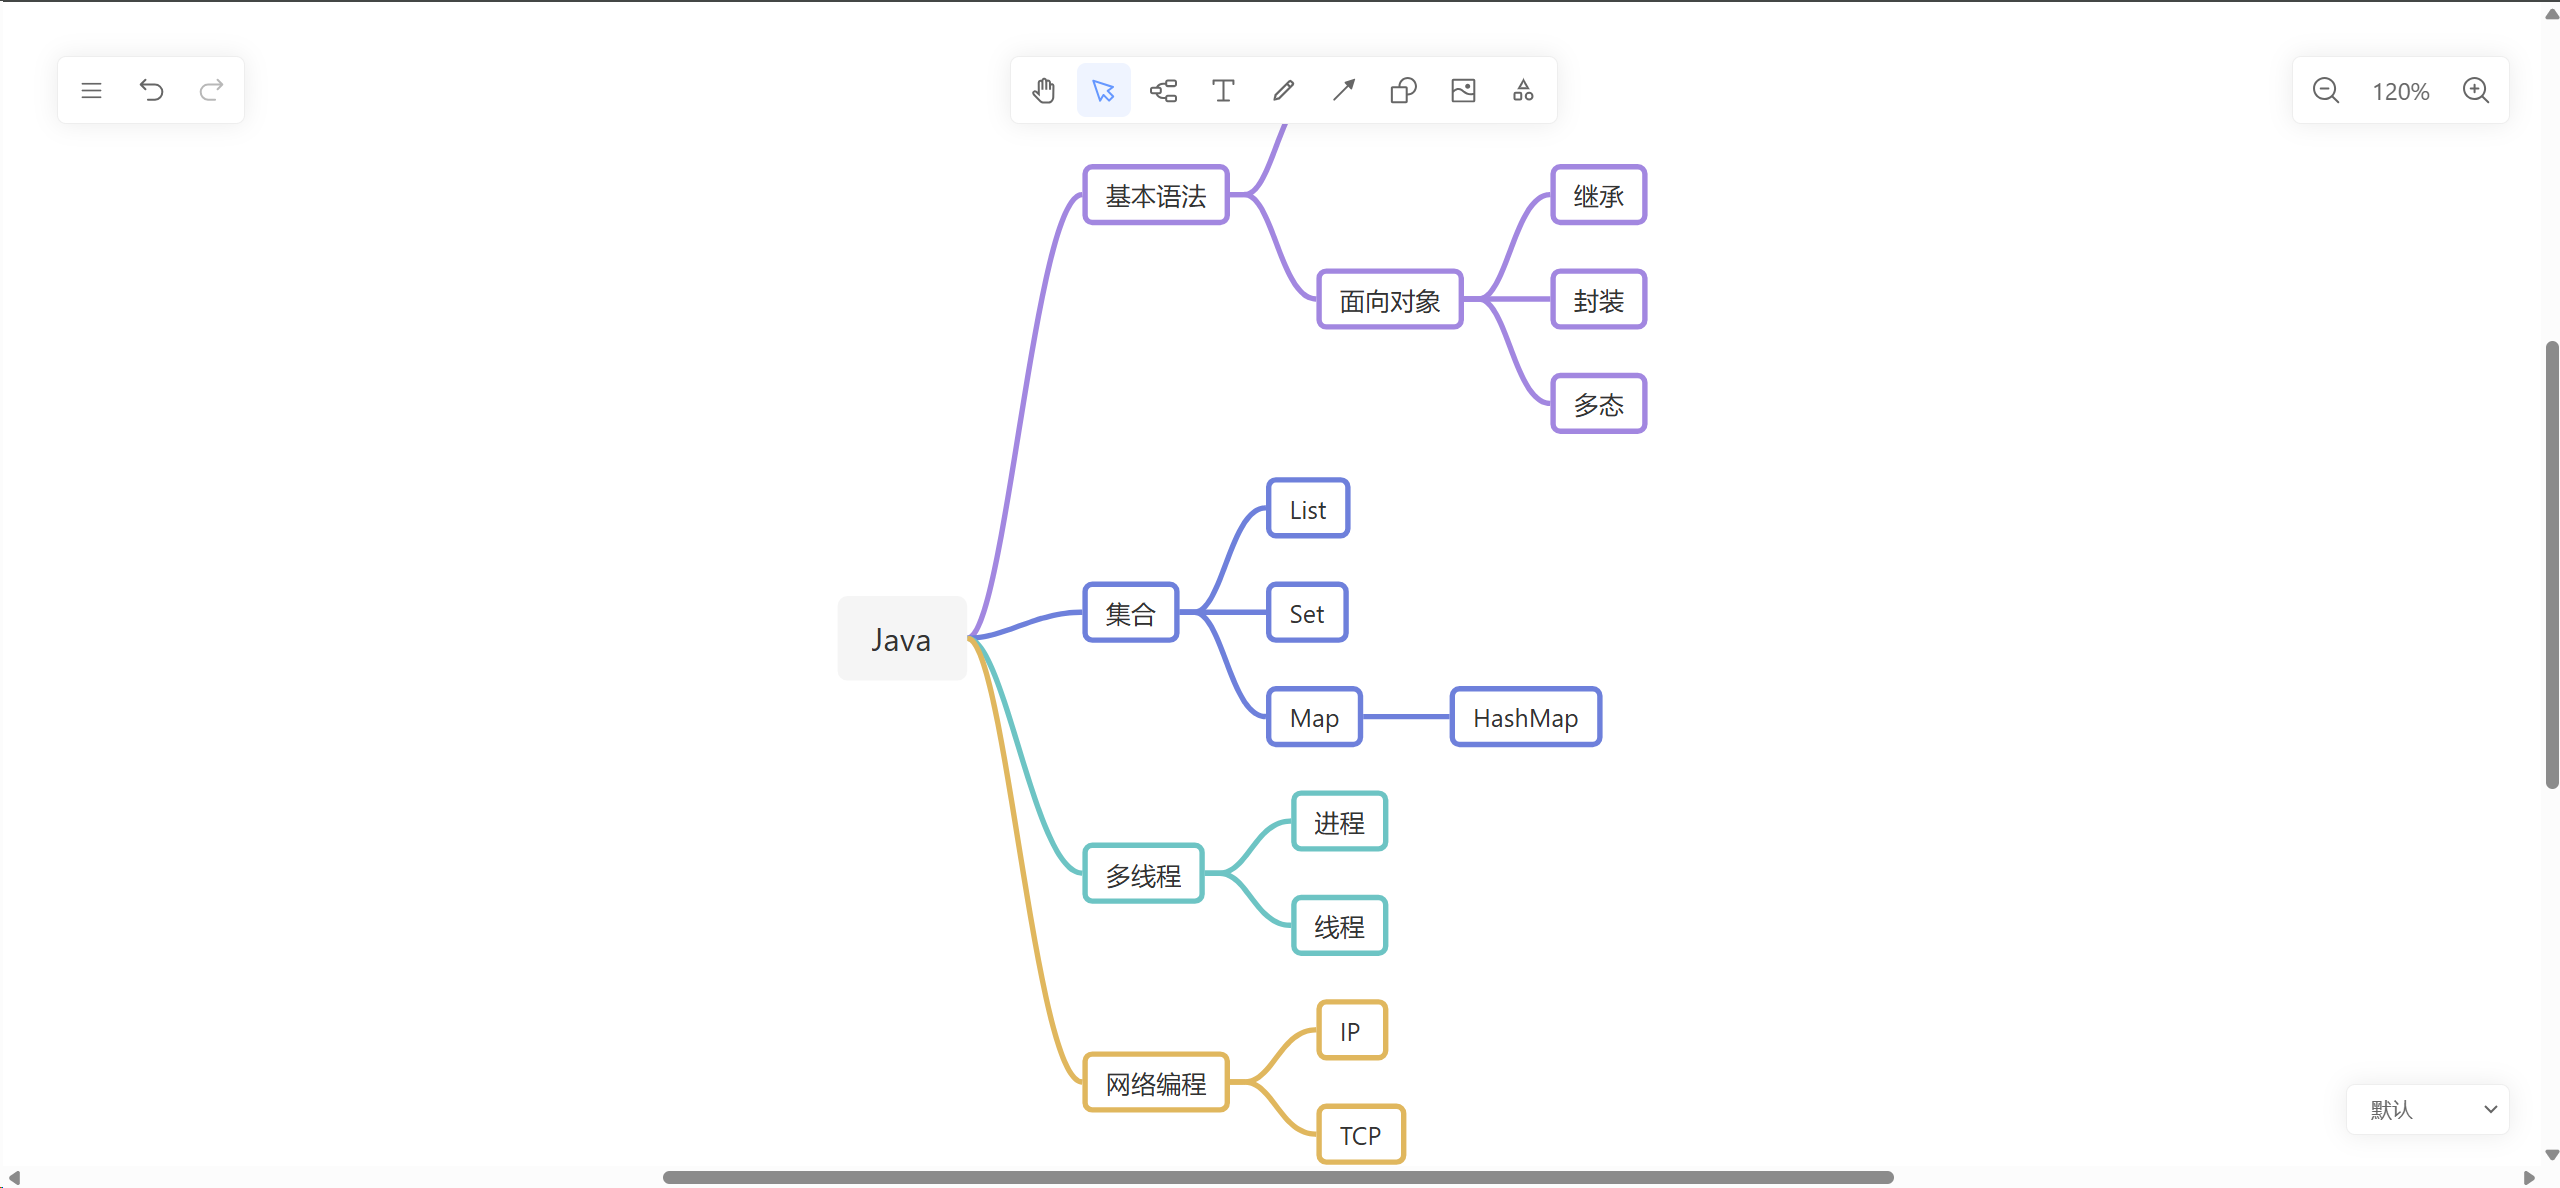Screen dimensions: 2560x1188
Task: Open the hamburger menu
Action: (x=91, y=91)
